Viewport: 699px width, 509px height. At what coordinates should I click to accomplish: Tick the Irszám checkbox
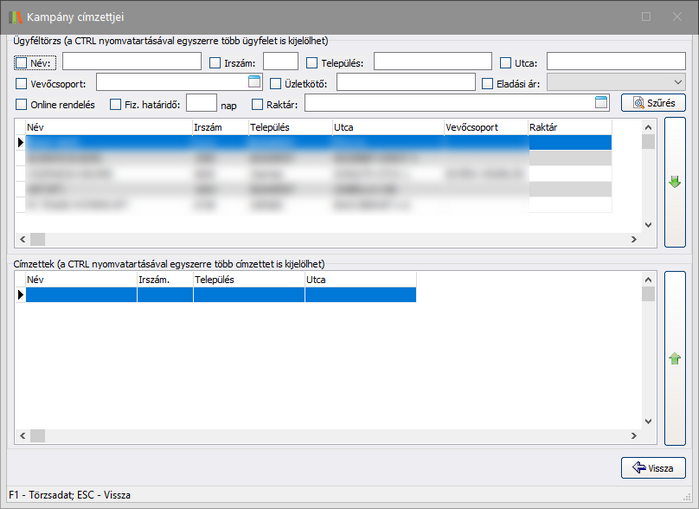(x=215, y=63)
